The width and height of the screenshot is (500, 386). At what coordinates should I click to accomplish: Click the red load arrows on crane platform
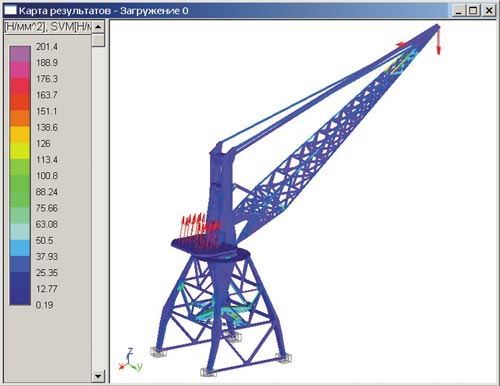pyautogui.click(x=201, y=231)
